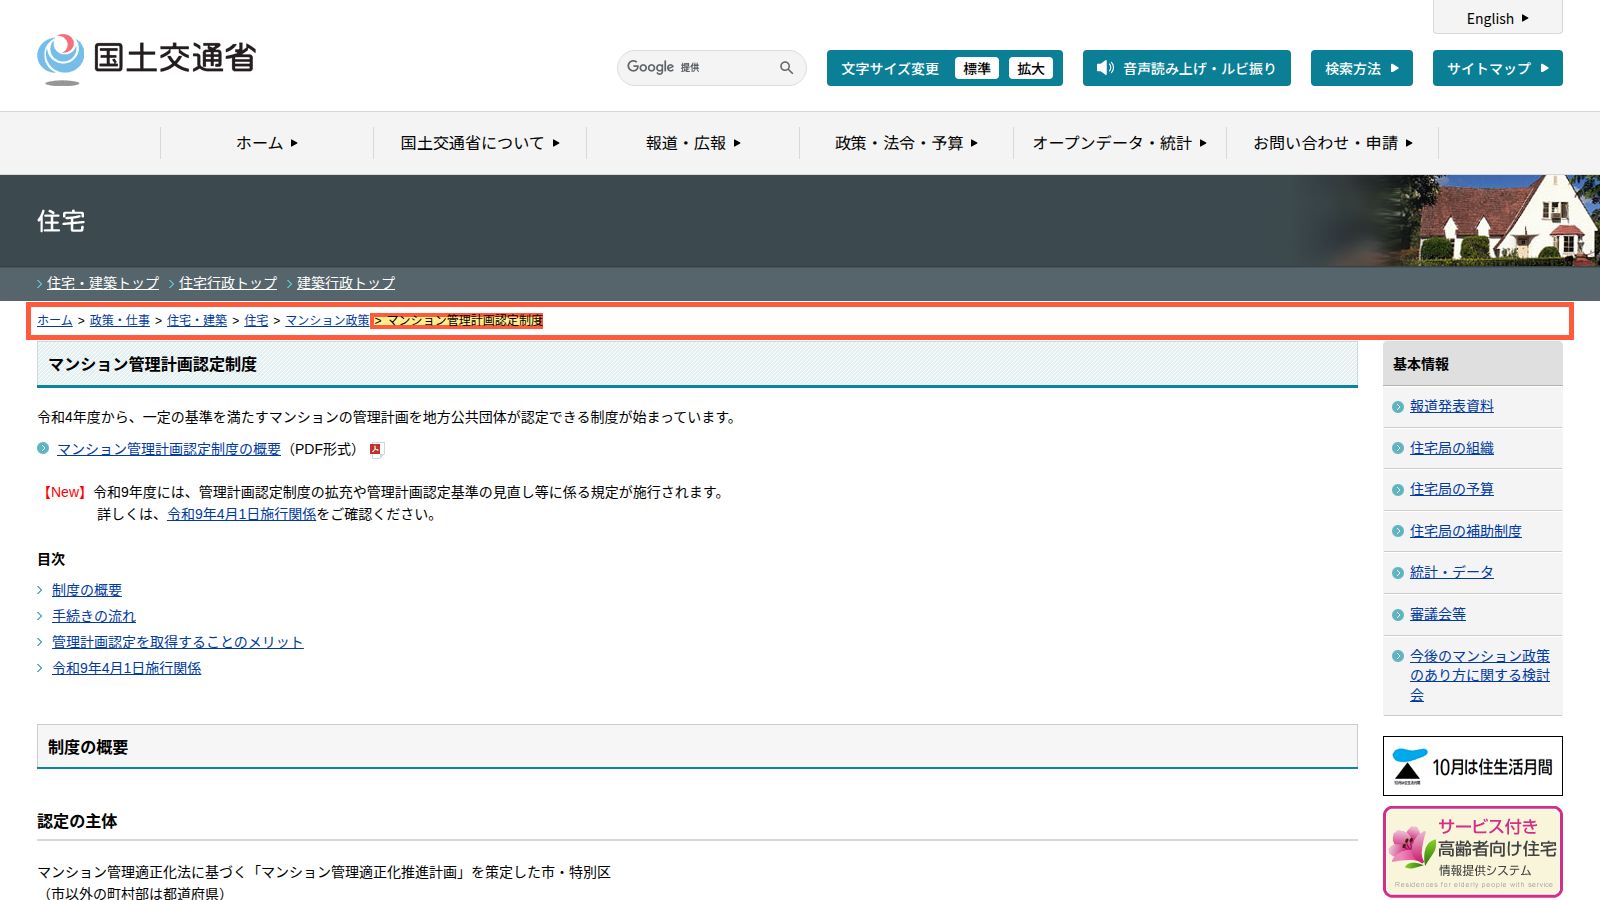Open 統計・データ in sidebar
1600x900 pixels.
(1452, 572)
